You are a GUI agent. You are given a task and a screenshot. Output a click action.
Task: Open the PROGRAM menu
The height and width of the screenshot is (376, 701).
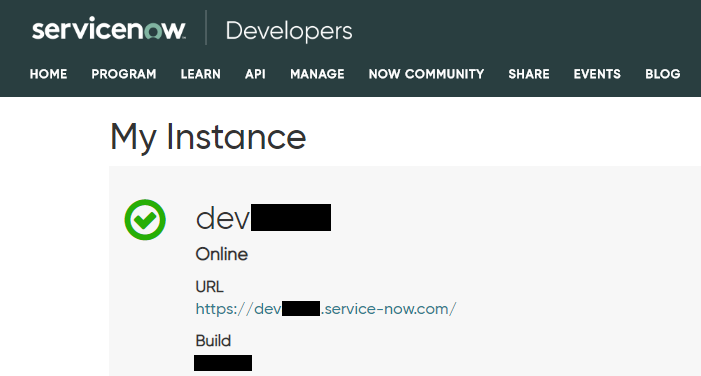(124, 74)
